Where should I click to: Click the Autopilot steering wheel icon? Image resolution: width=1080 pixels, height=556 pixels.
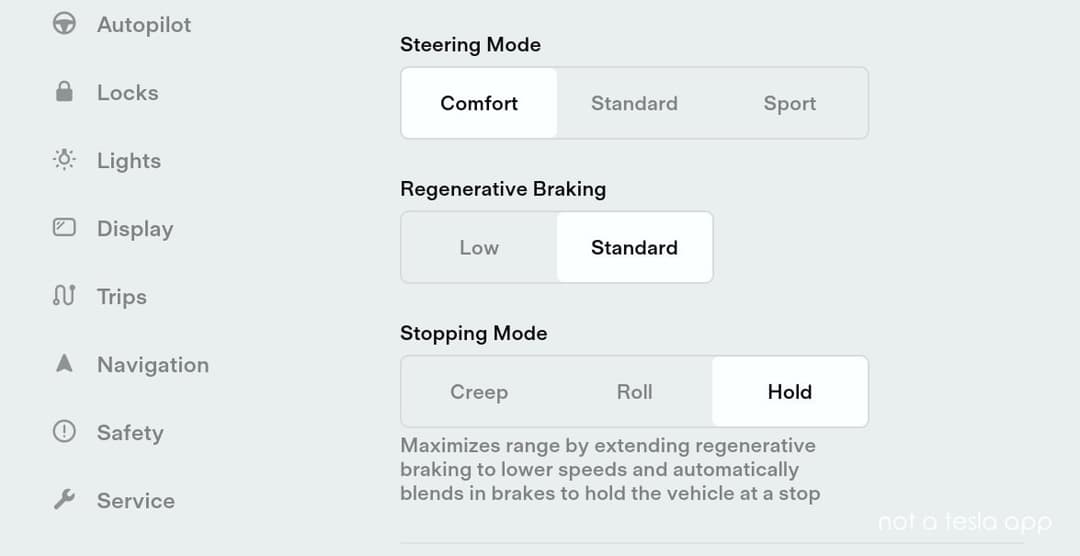(64, 24)
